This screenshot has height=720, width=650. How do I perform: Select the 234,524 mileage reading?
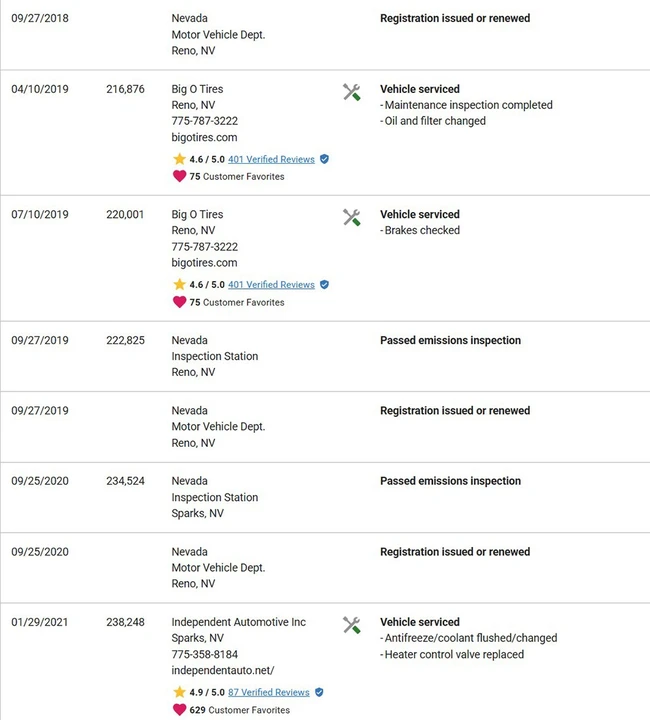(125, 481)
